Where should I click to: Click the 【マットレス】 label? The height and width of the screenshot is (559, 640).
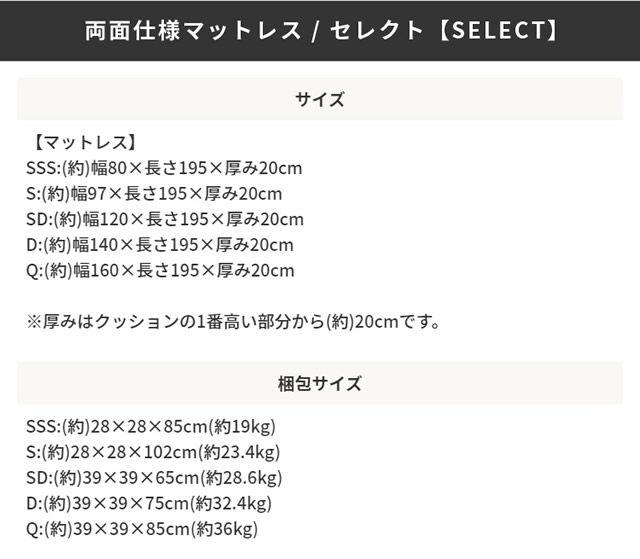[84, 142]
